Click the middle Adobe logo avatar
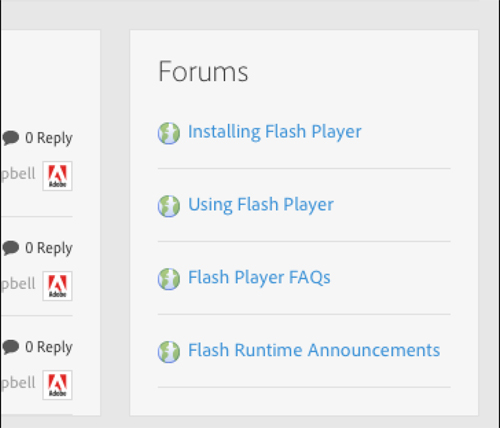 [x=57, y=286]
